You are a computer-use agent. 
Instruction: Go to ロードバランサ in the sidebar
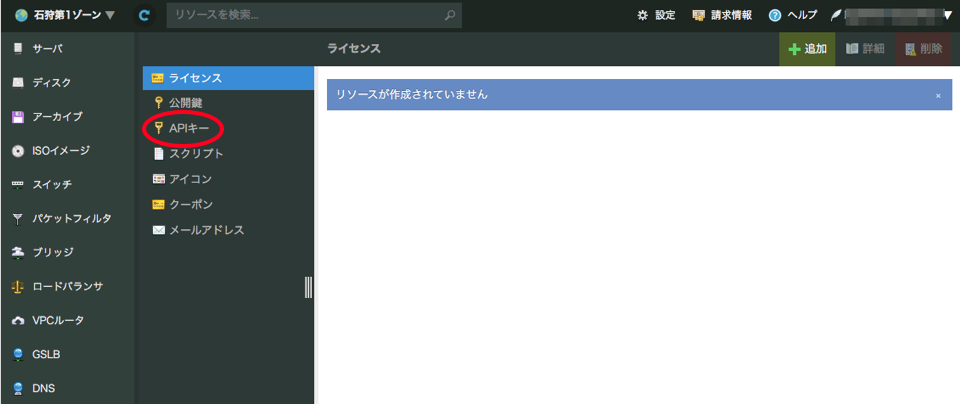[x=67, y=286]
